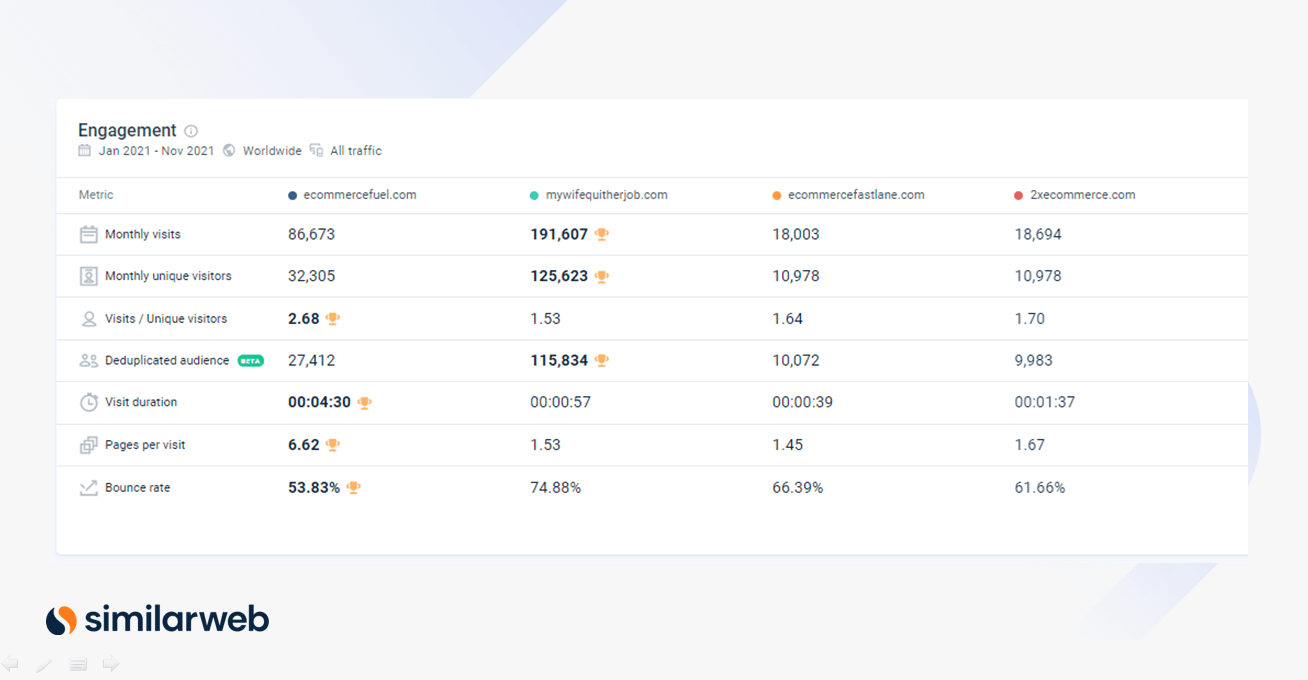Click the Visit duration clock icon
This screenshot has width=1308, height=680.
88,402
